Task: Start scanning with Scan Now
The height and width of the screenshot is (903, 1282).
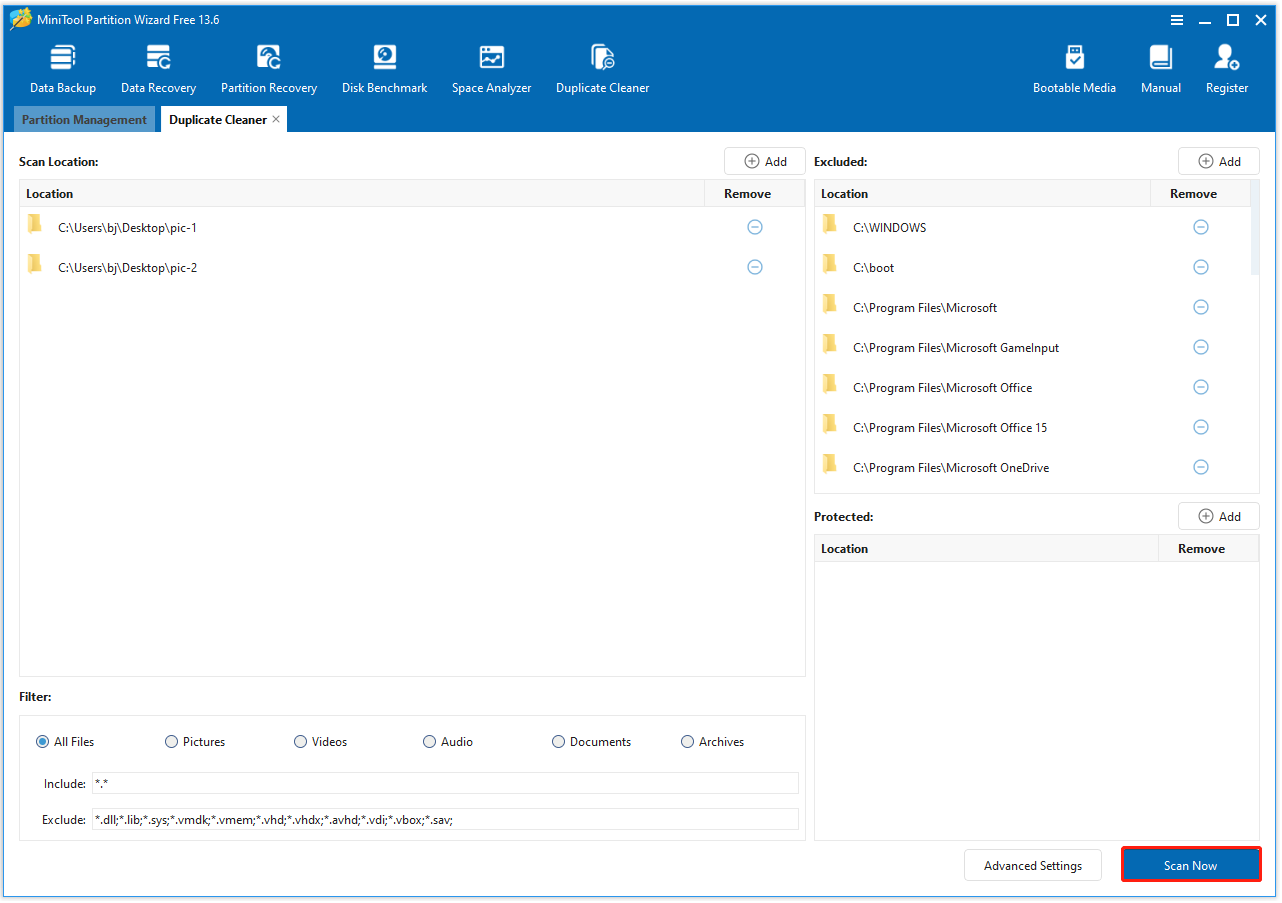Action: [x=1191, y=866]
